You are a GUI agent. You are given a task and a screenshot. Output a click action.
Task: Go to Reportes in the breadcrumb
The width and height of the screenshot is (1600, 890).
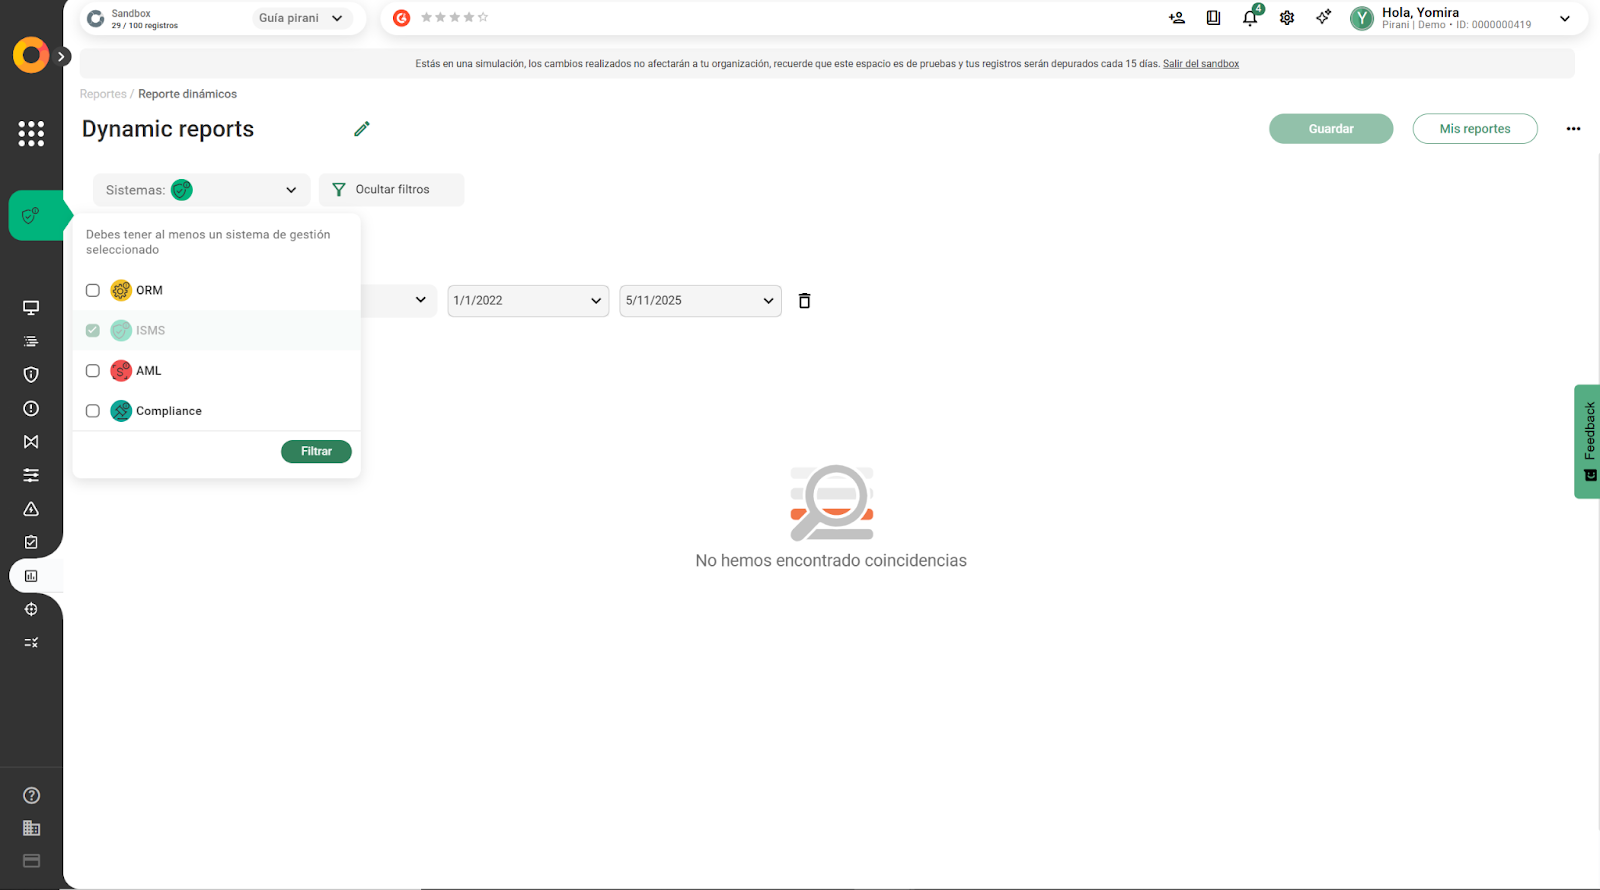tap(103, 94)
